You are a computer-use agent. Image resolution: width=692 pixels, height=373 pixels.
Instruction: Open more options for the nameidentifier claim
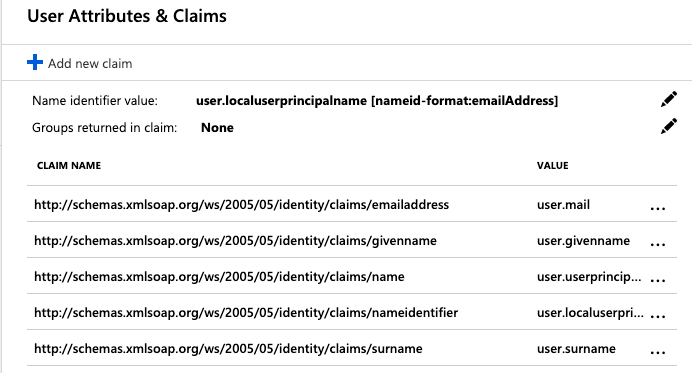tap(658, 316)
